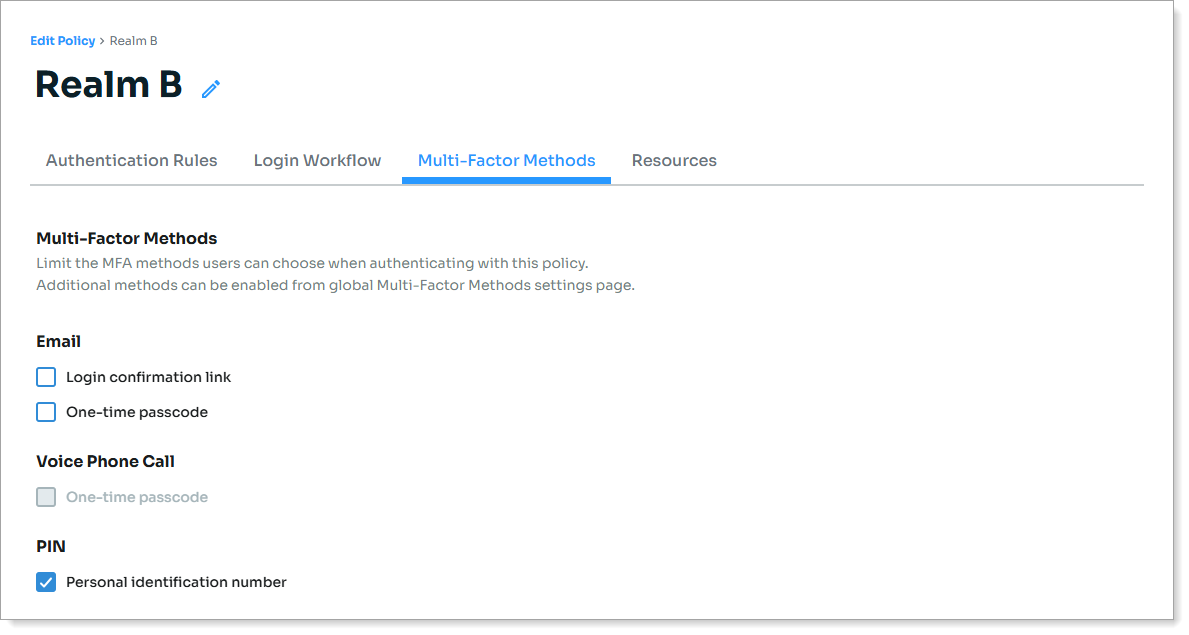Switch to the Authentication Rules tab
Screen dimensions: 1189x635
click(131, 160)
